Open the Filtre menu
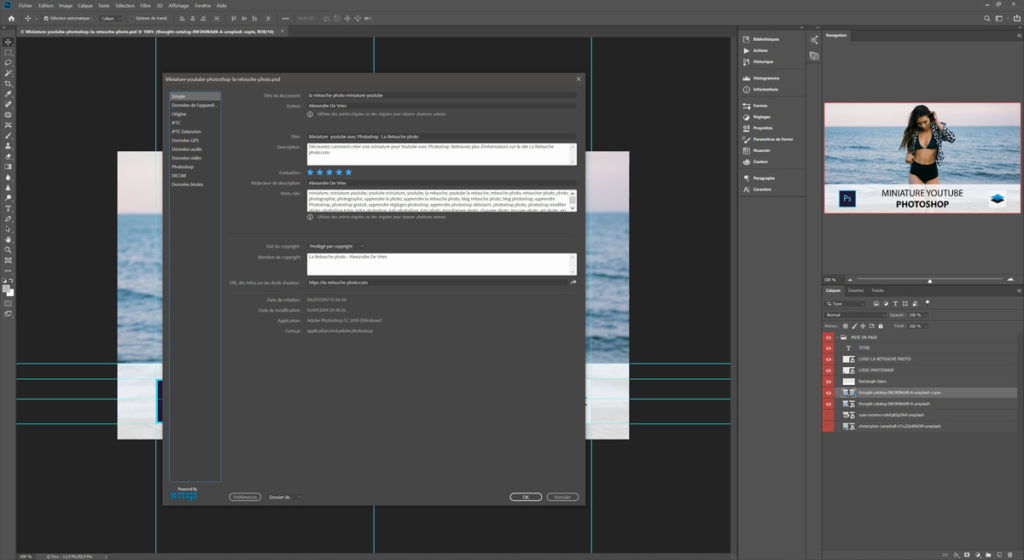1024x560 pixels. [145, 5]
